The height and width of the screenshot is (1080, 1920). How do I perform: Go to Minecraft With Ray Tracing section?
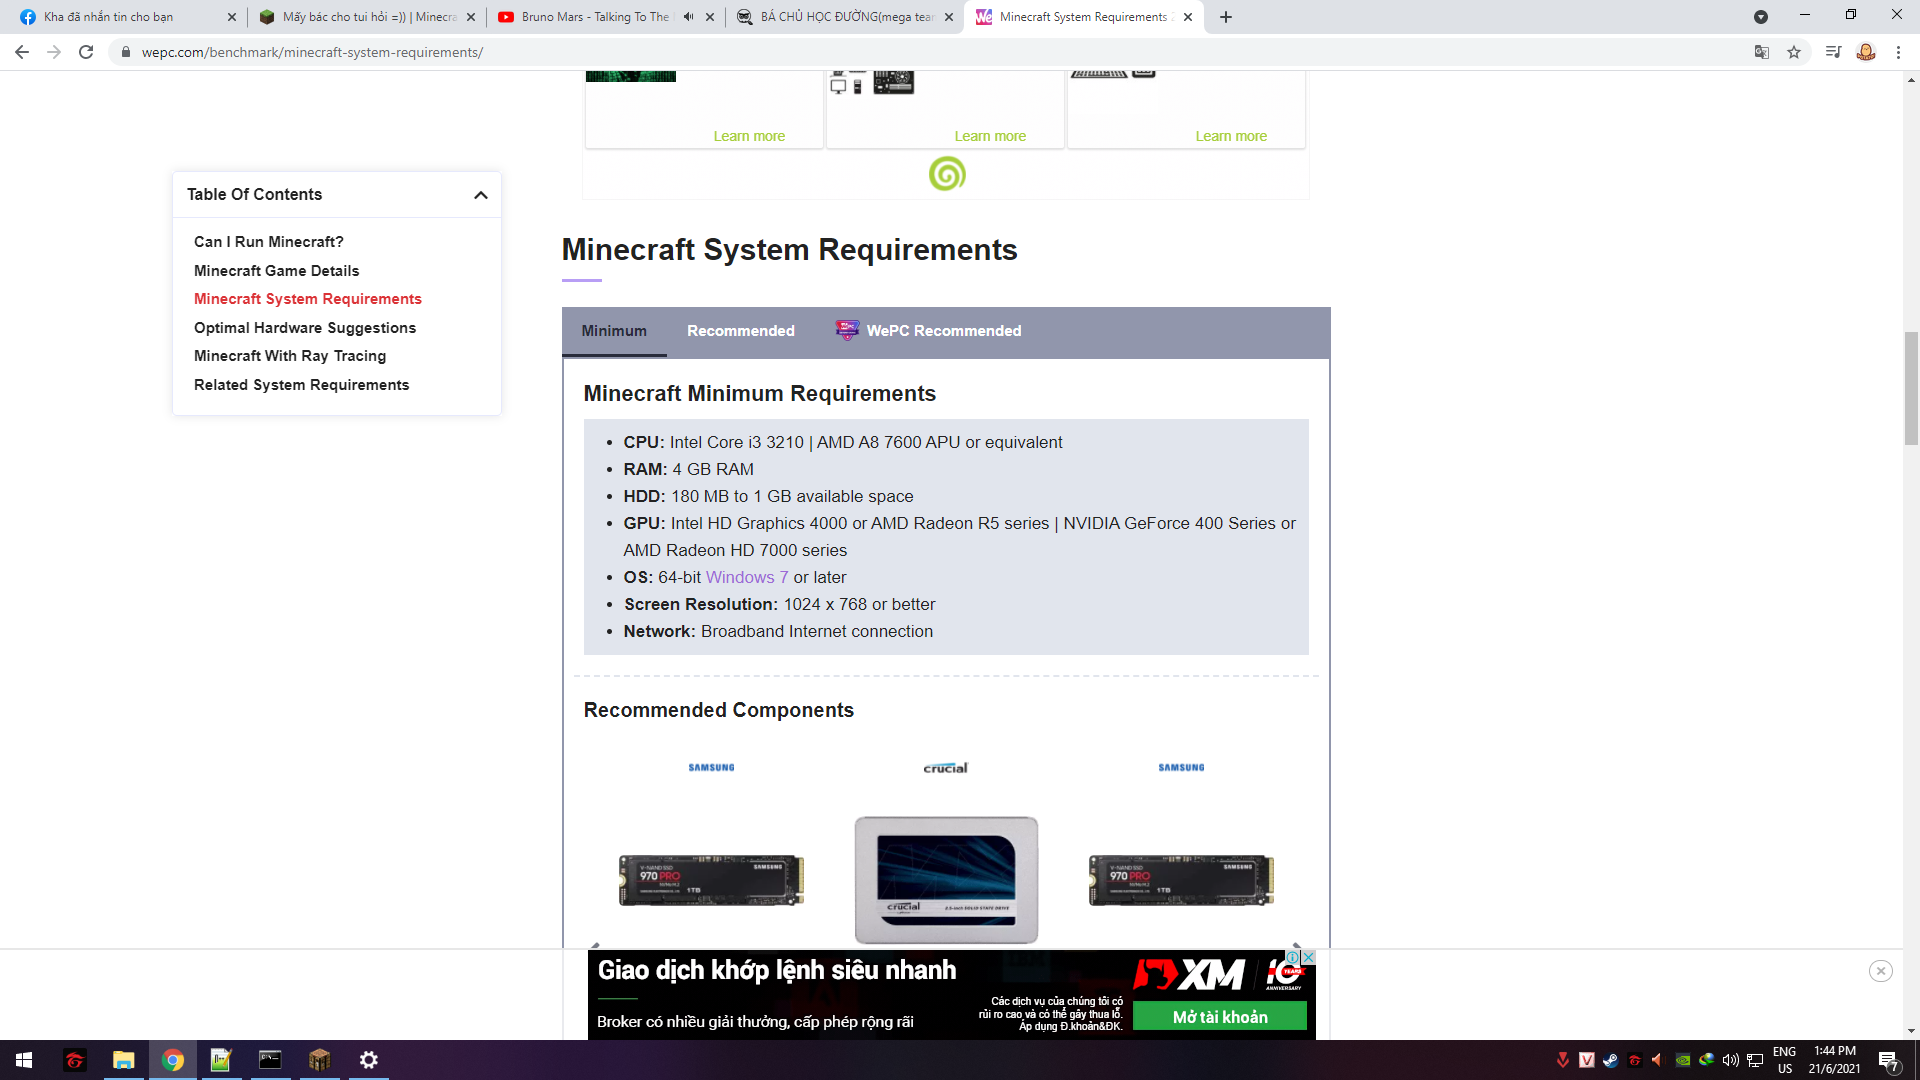(x=289, y=356)
